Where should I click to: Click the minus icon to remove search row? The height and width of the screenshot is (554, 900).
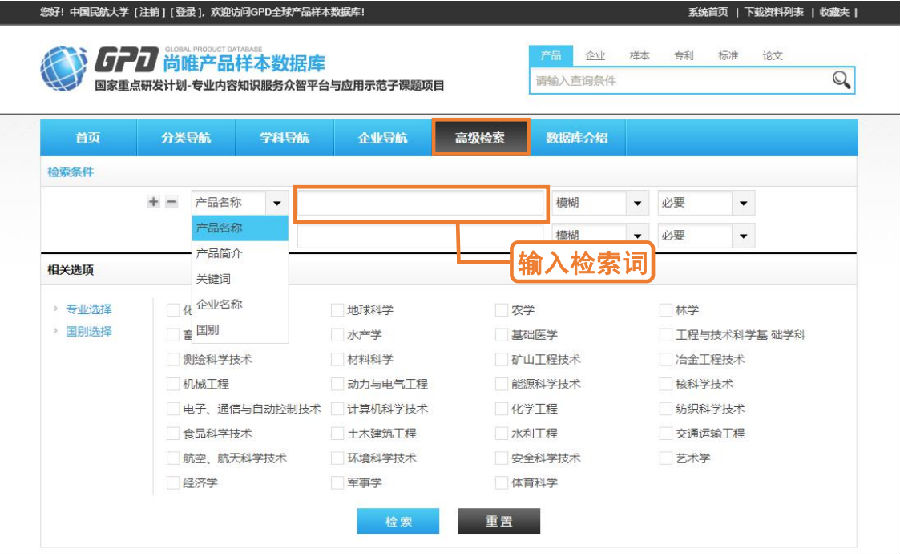coord(171,202)
